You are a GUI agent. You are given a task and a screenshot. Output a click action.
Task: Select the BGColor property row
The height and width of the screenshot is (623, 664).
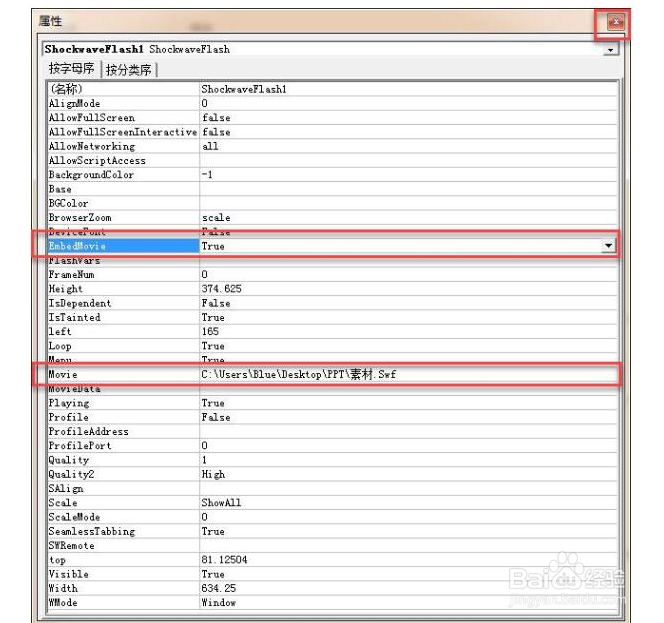tap(332, 203)
